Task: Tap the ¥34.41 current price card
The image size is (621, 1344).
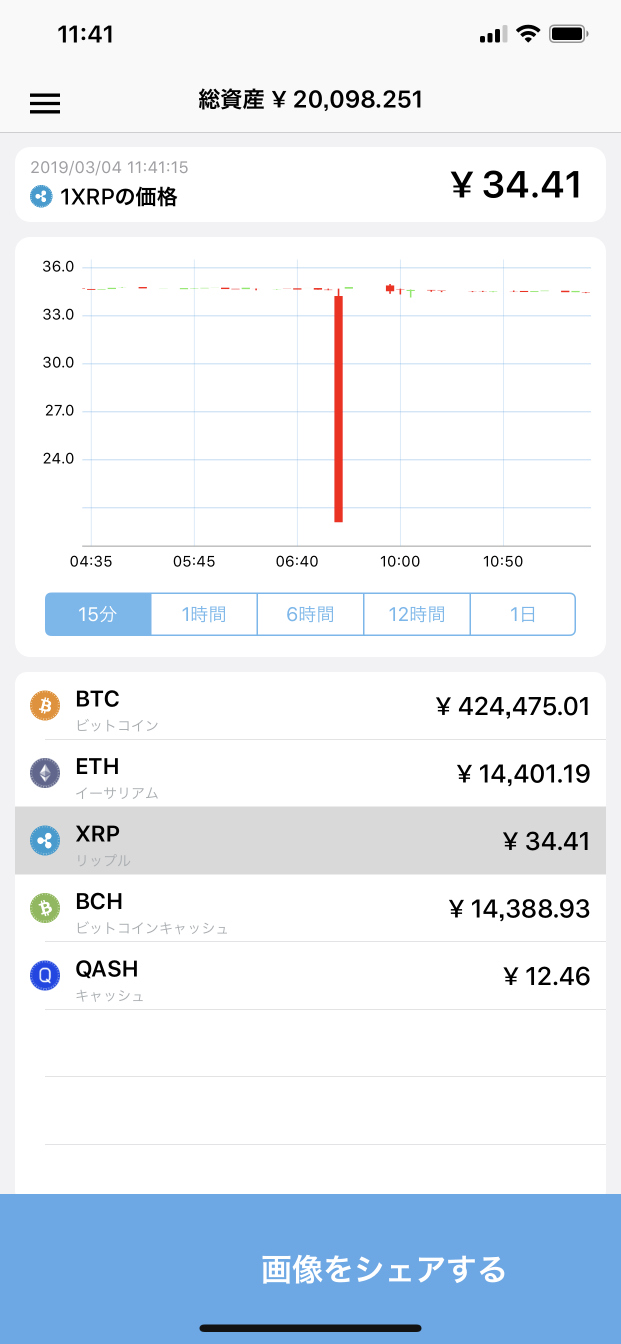Action: pyautogui.click(x=310, y=184)
